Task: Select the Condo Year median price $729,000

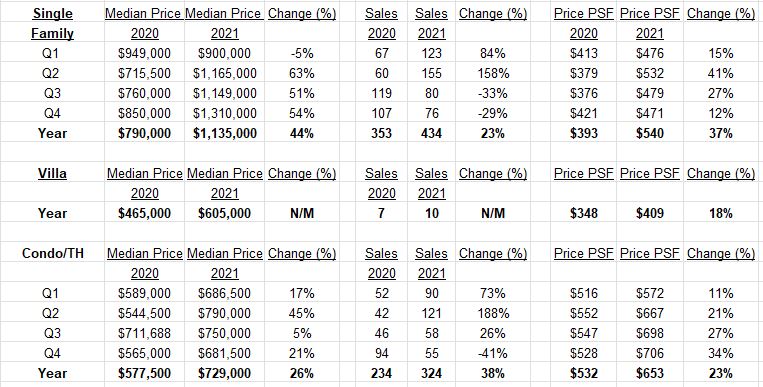Action: coord(224,373)
